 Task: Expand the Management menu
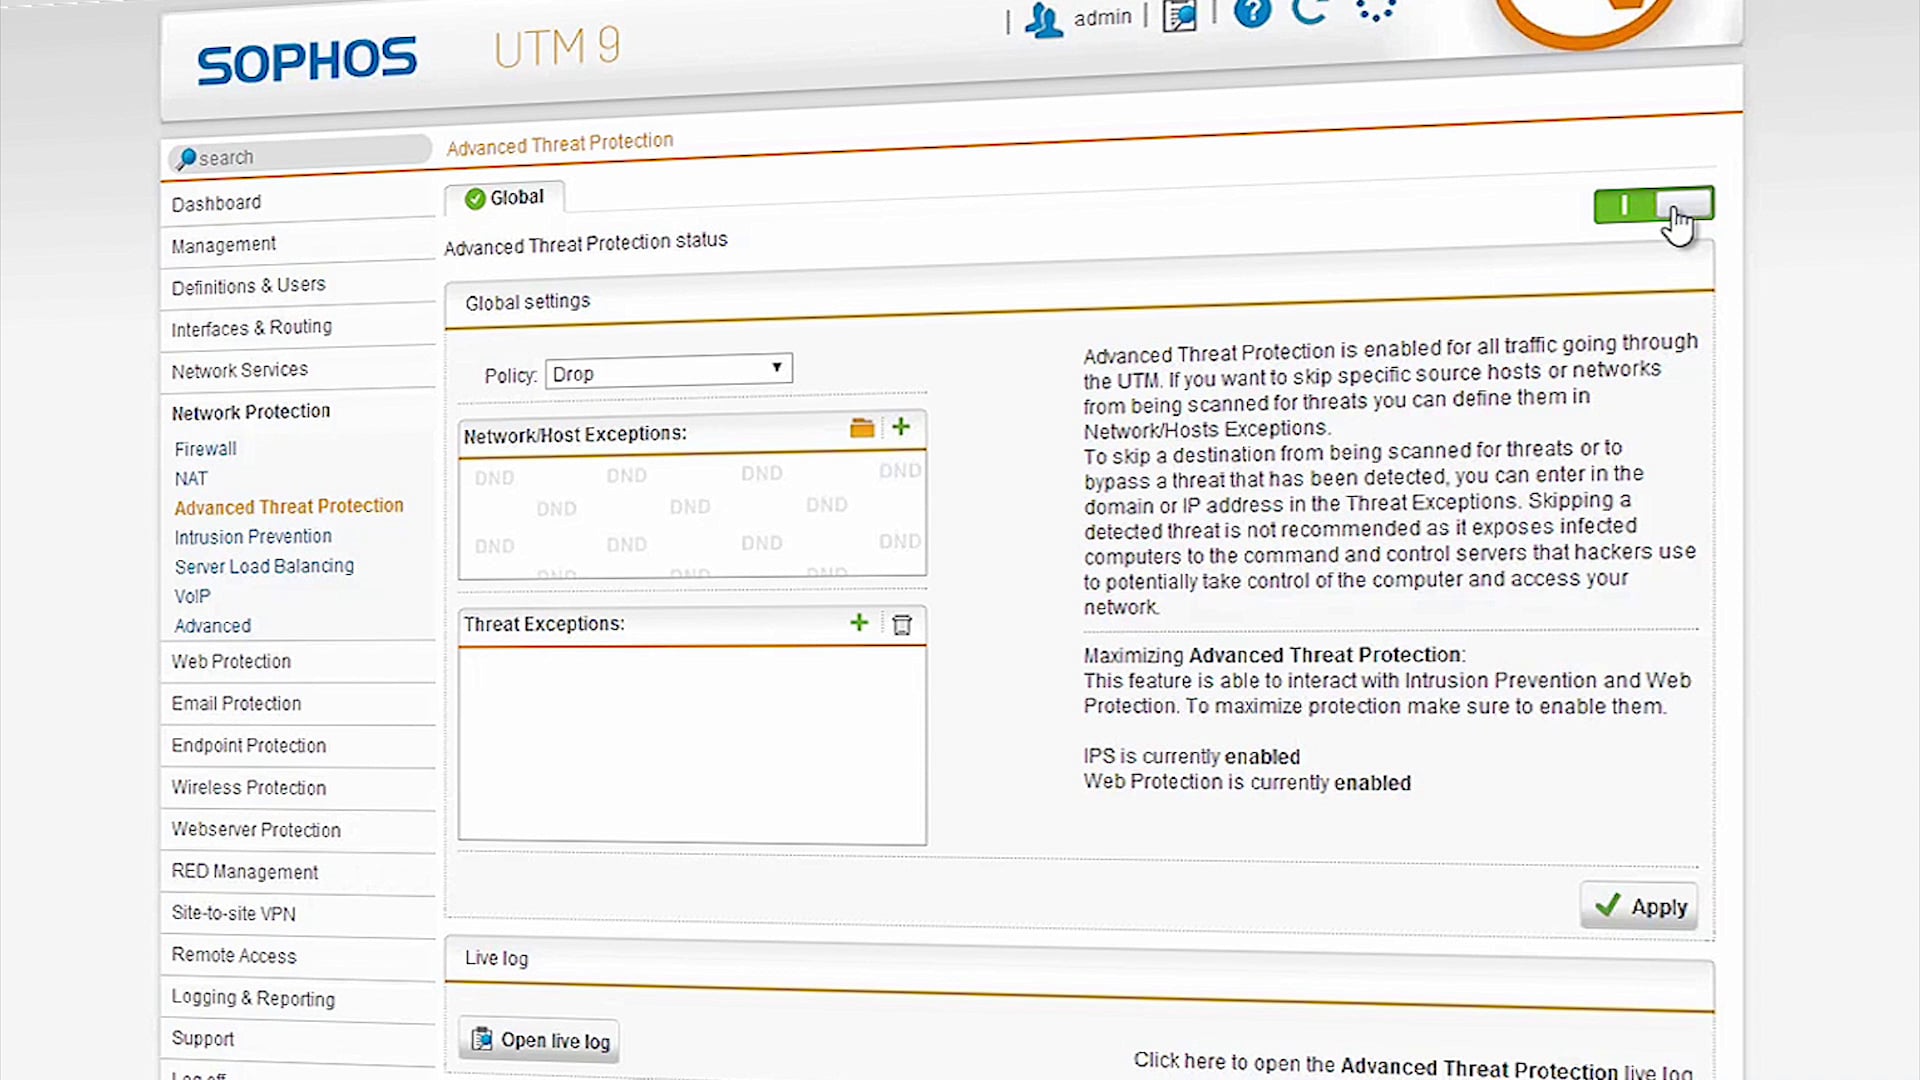click(x=223, y=246)
